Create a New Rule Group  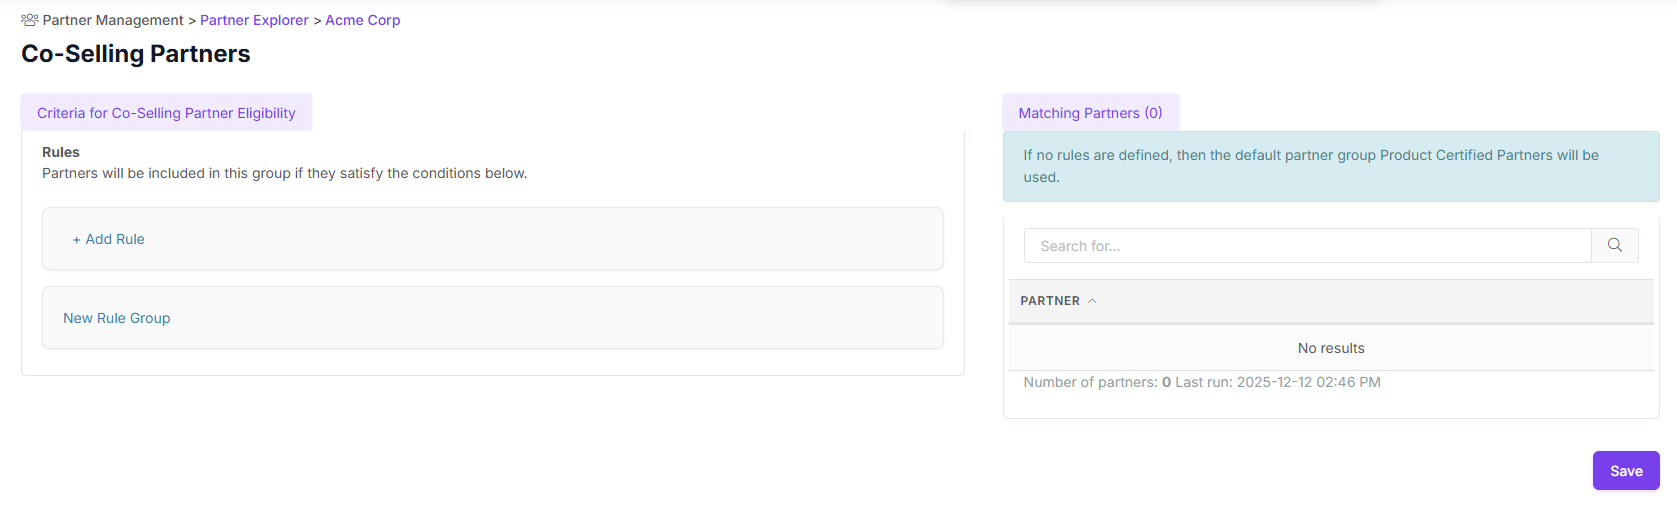tap(116, 318)
